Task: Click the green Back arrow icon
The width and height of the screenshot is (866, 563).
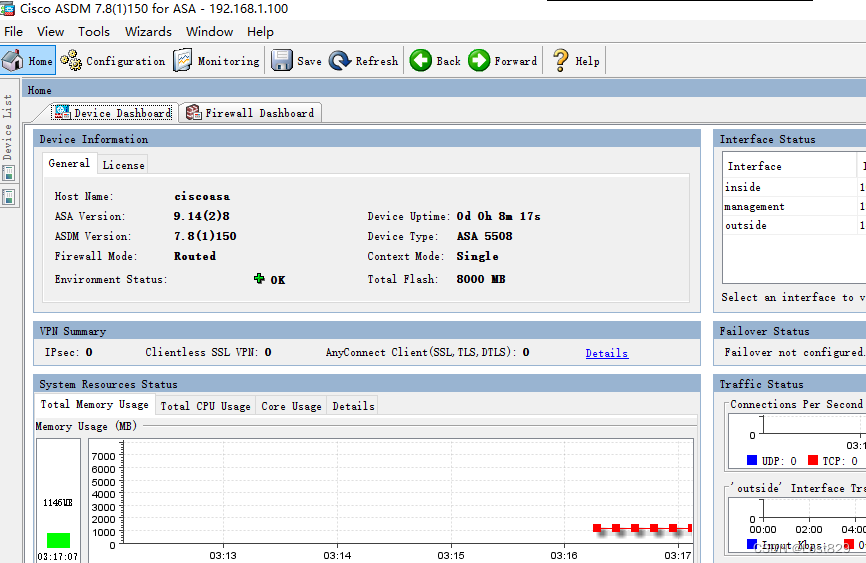Action: click(x=421, y=61)
